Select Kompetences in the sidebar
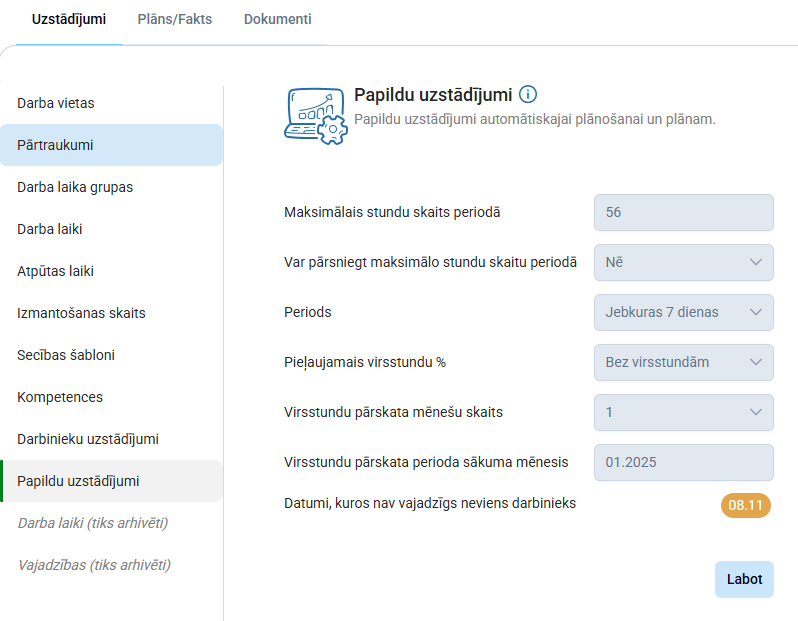 60,397
